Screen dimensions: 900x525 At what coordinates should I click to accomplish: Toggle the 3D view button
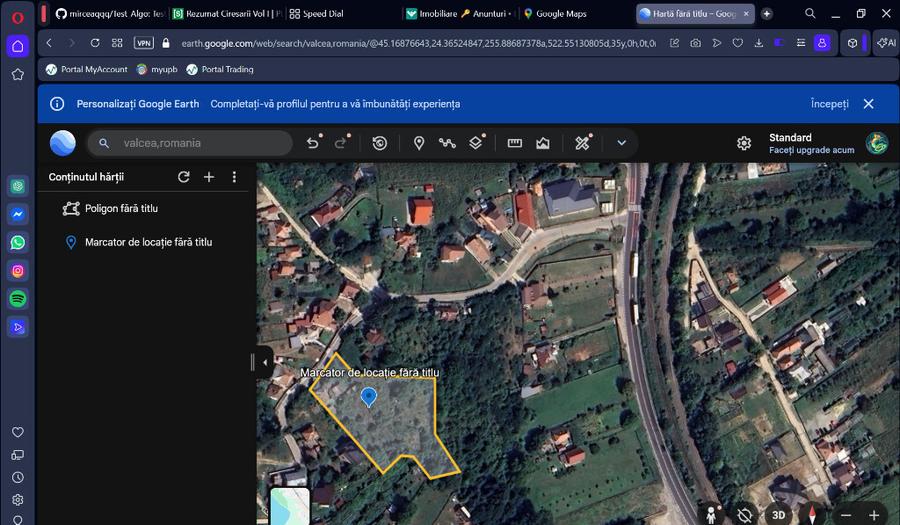coord(778,514)
